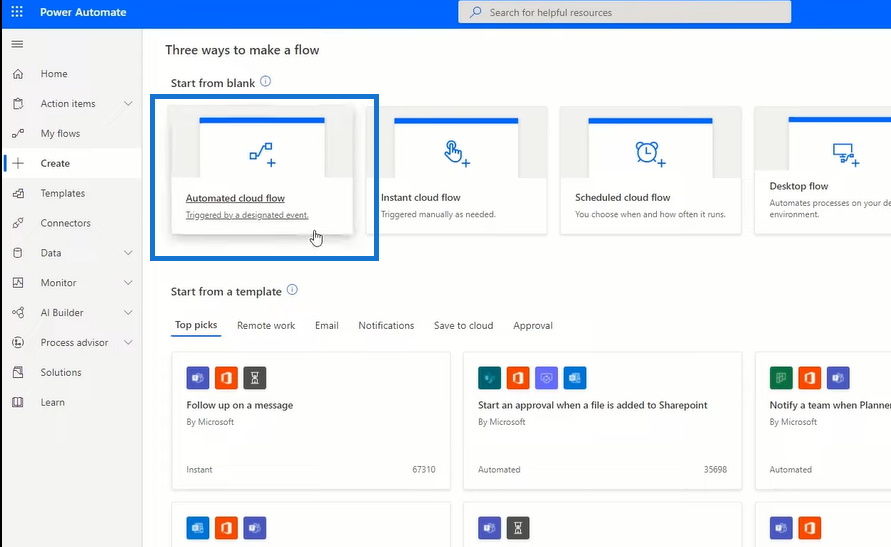Click the Templates icon in sidebar
The width and height of the screenshot is (891, 547).
click(x=18, y=193)
